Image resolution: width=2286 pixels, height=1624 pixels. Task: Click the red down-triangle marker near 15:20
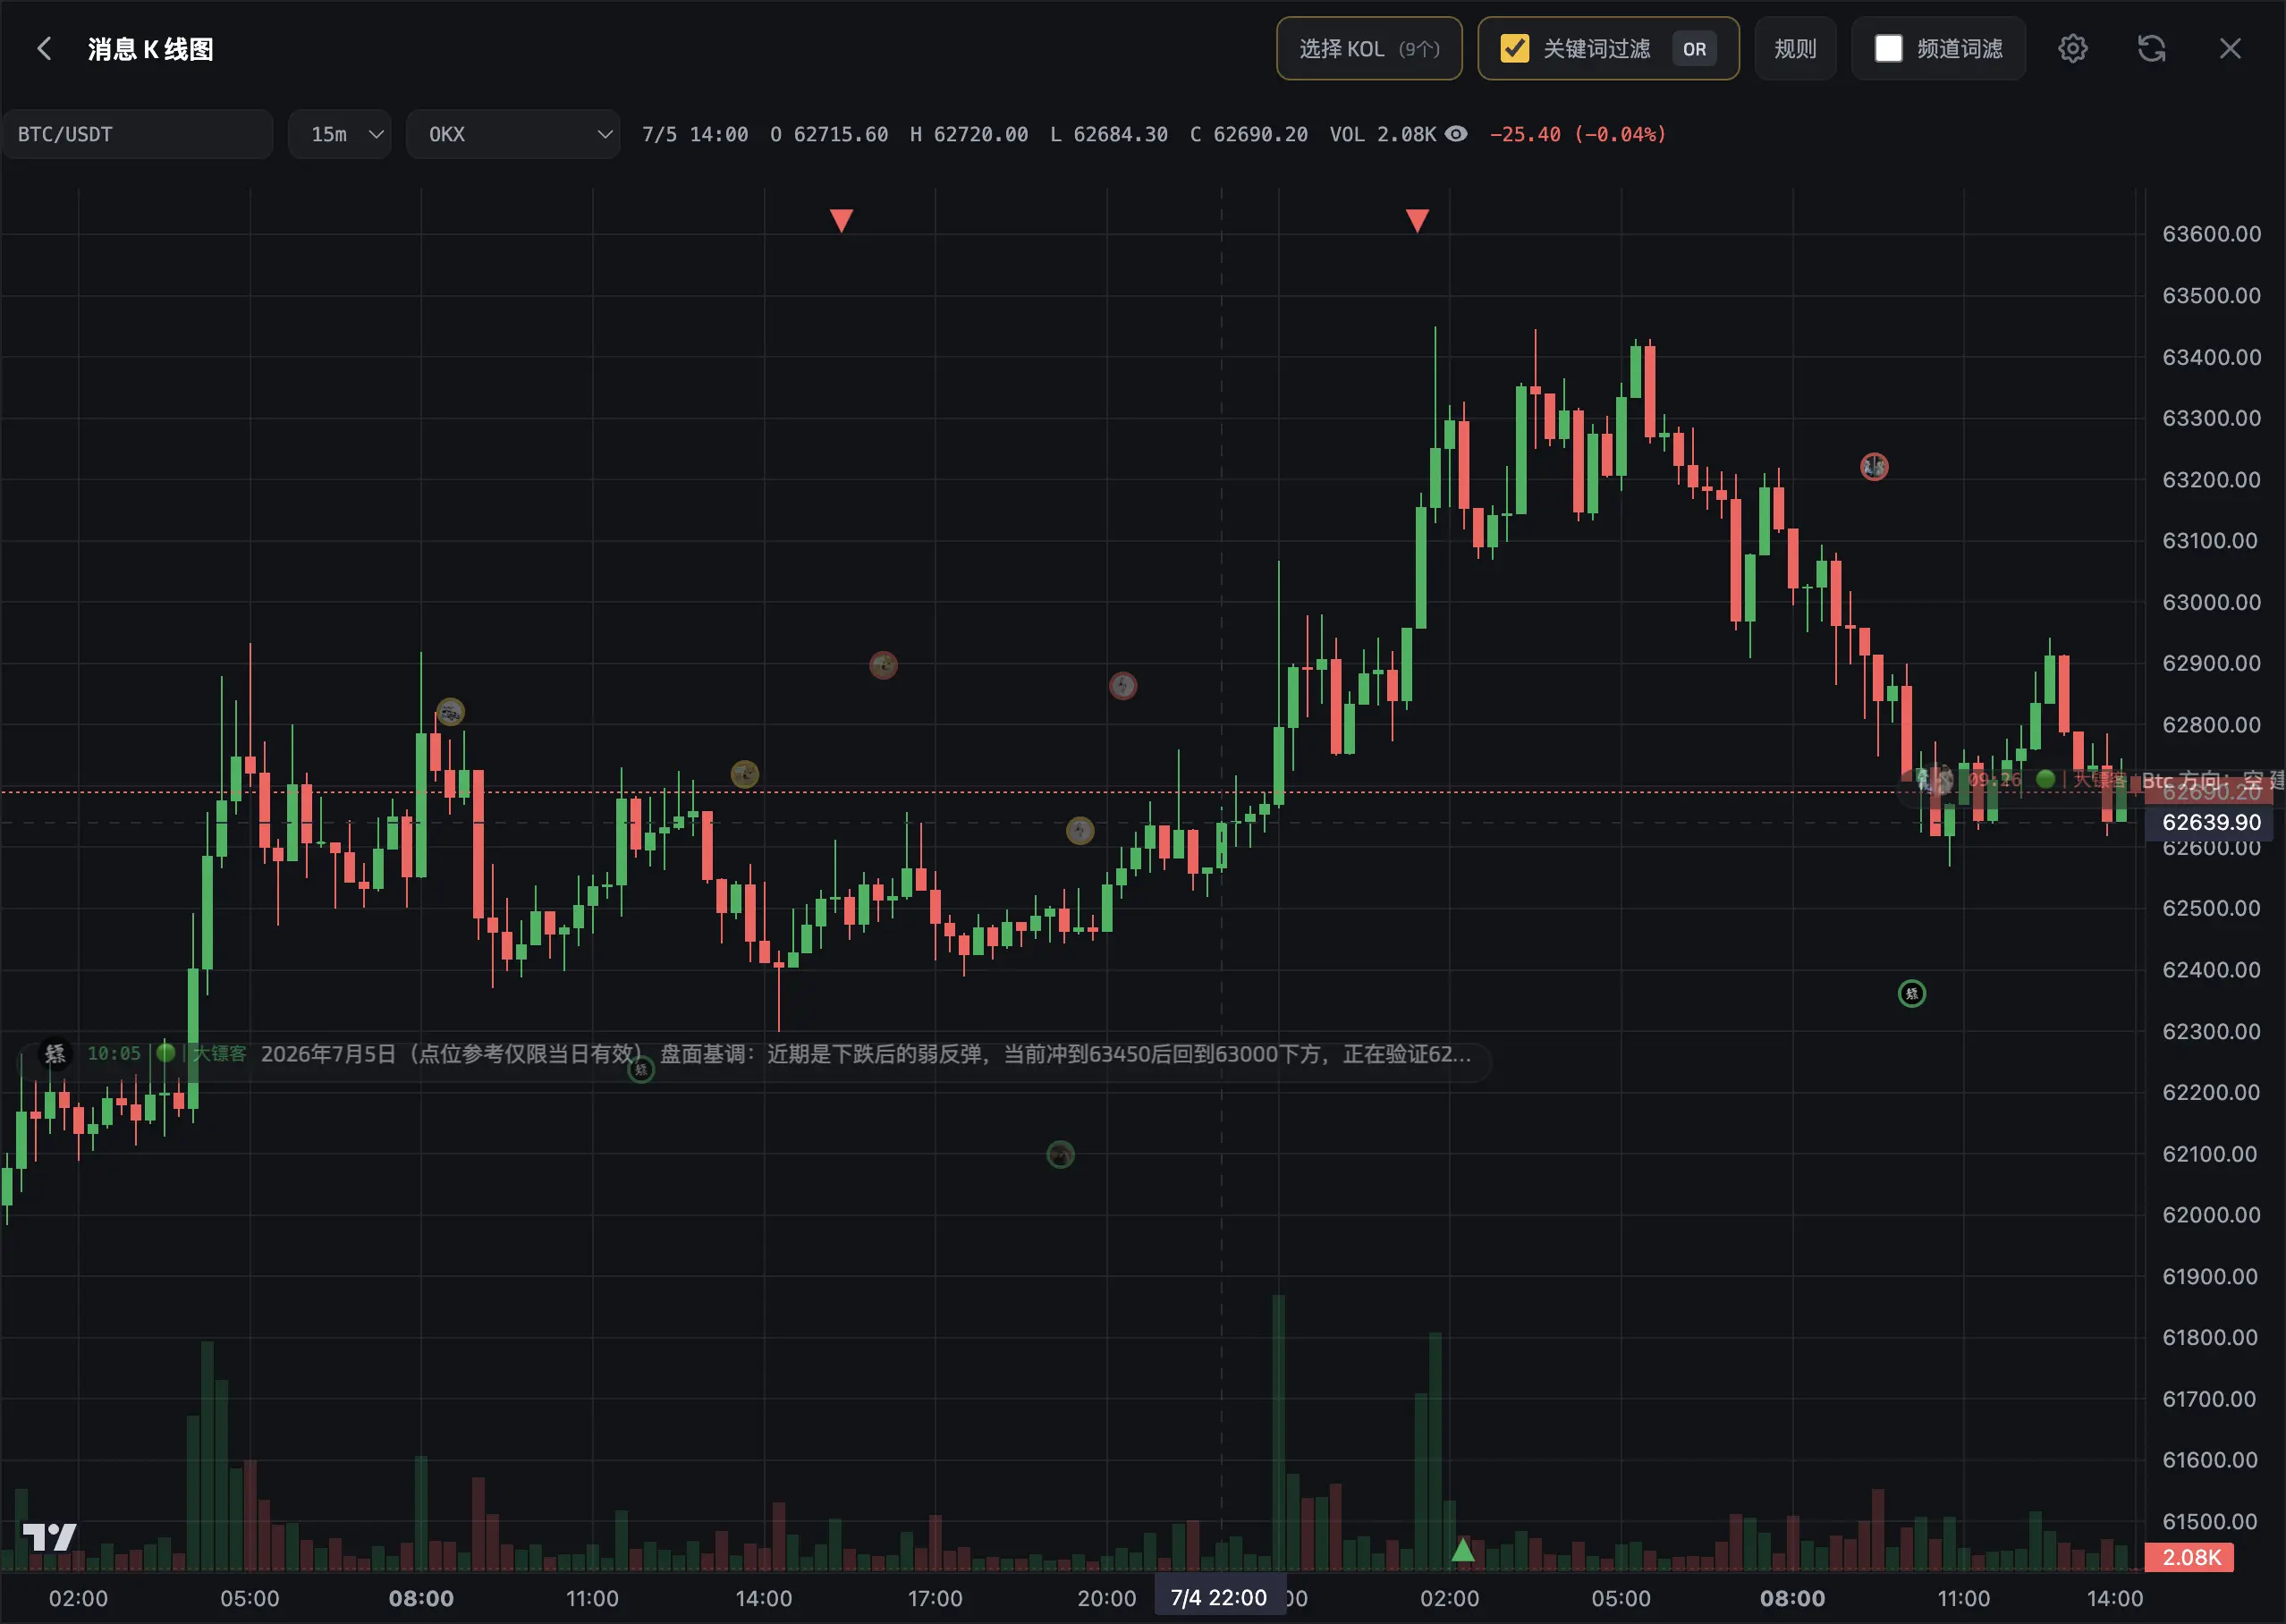tap(841, 220)
